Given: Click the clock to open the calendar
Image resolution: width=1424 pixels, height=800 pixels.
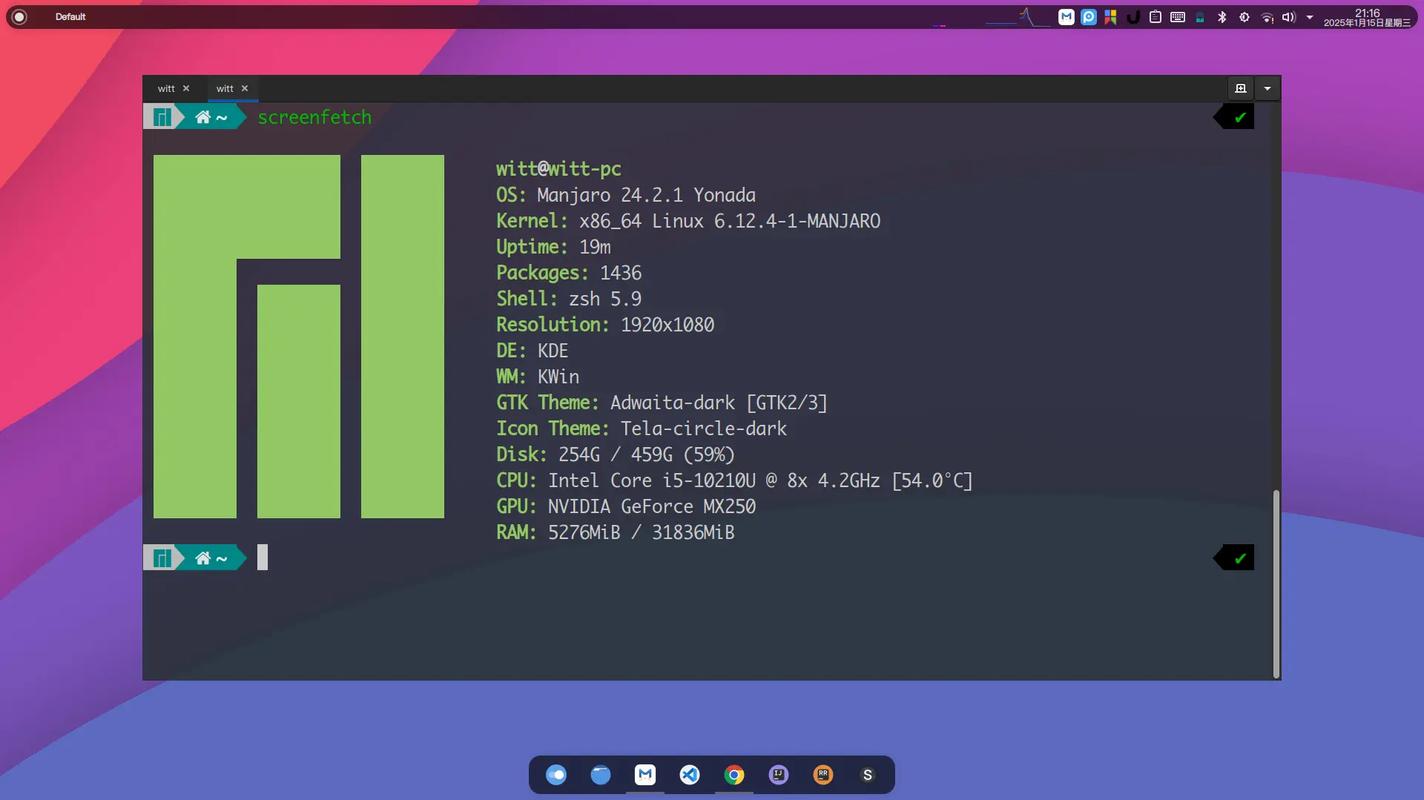Looking at the screenshot, I should pyautogui.click(x=1365, y=16).
